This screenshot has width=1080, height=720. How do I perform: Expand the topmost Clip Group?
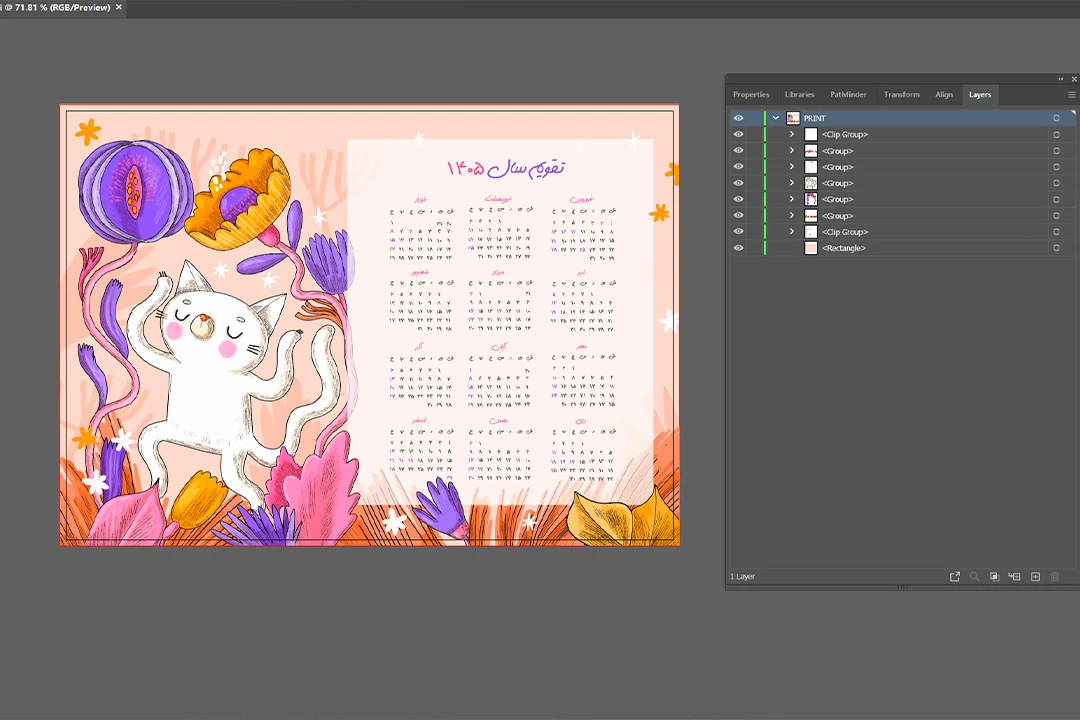point(792,134)
